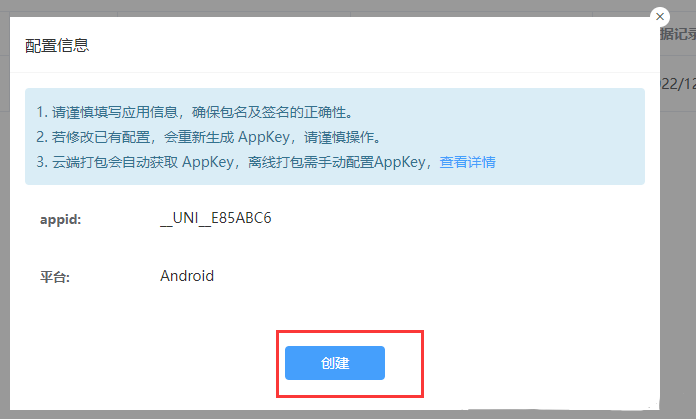Select the Android platform value
The width and height of the screenshot is (696, 419).
pyautogui.click(x=187, y=276)
